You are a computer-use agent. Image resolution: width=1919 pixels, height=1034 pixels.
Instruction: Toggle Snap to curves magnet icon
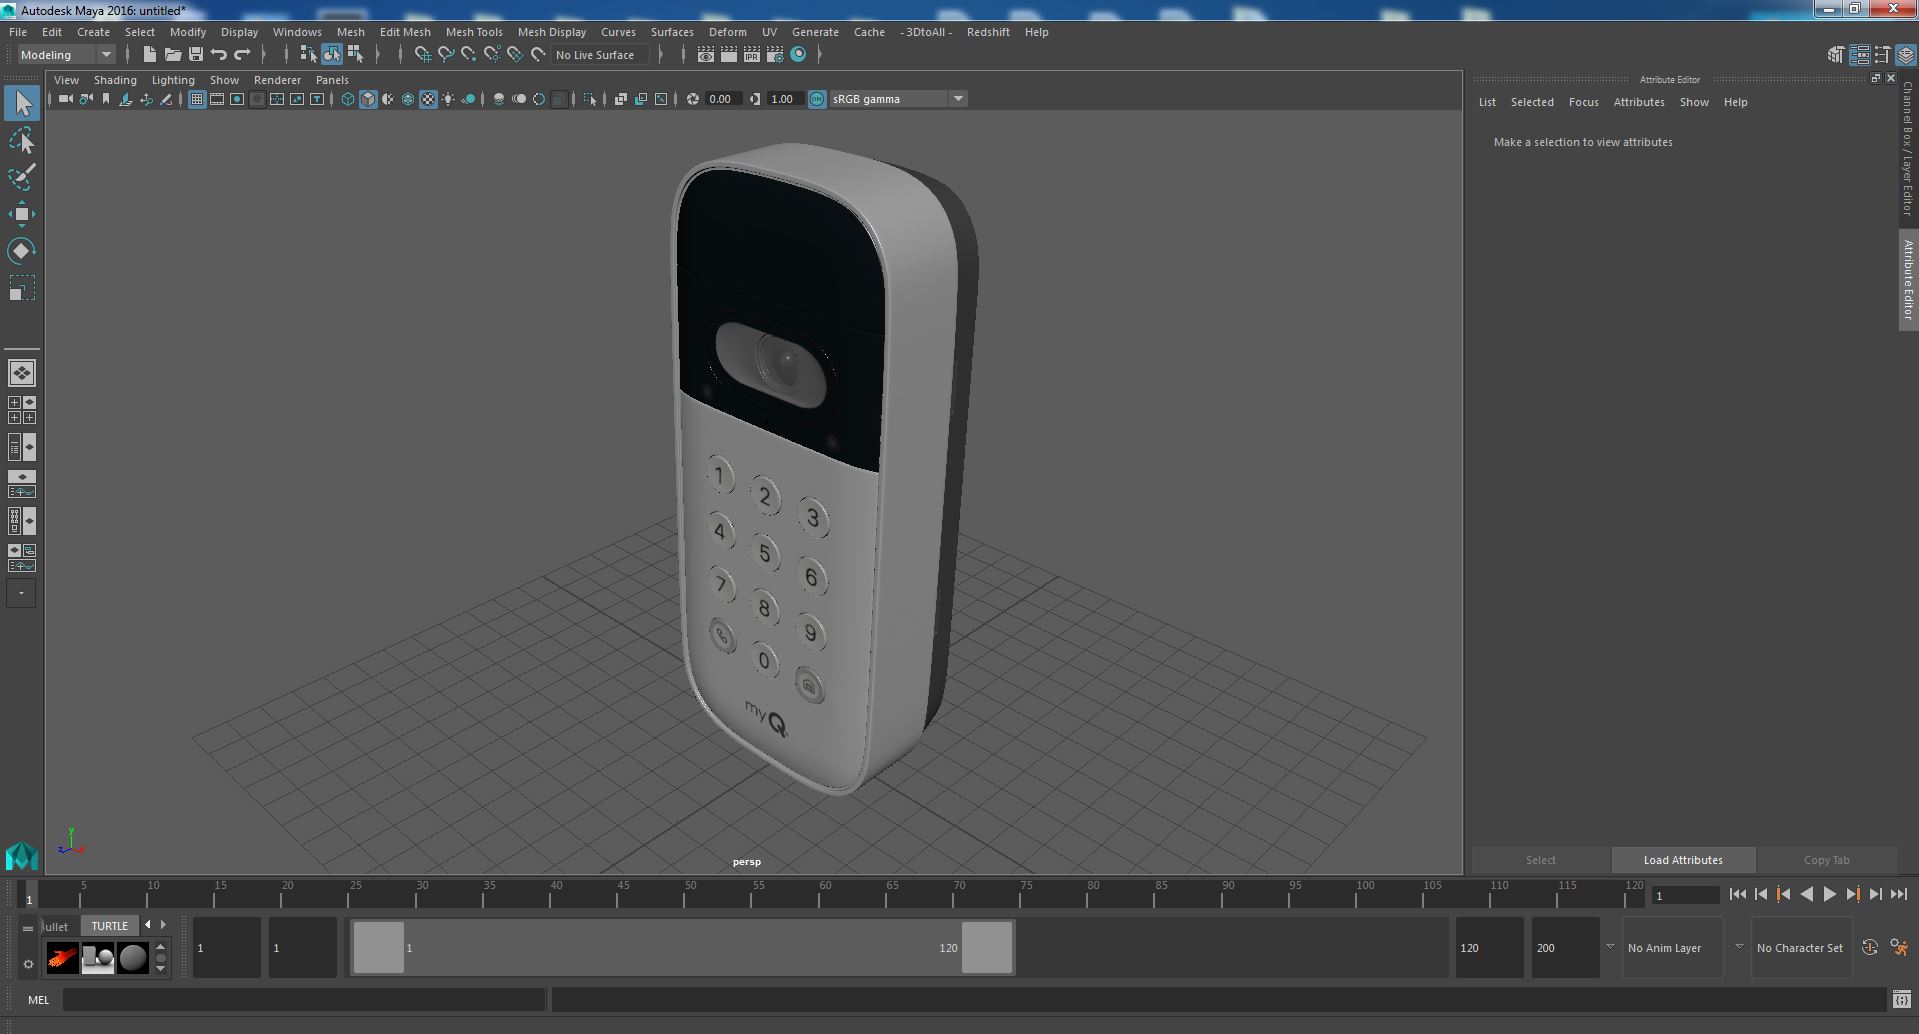click(446, 55)
